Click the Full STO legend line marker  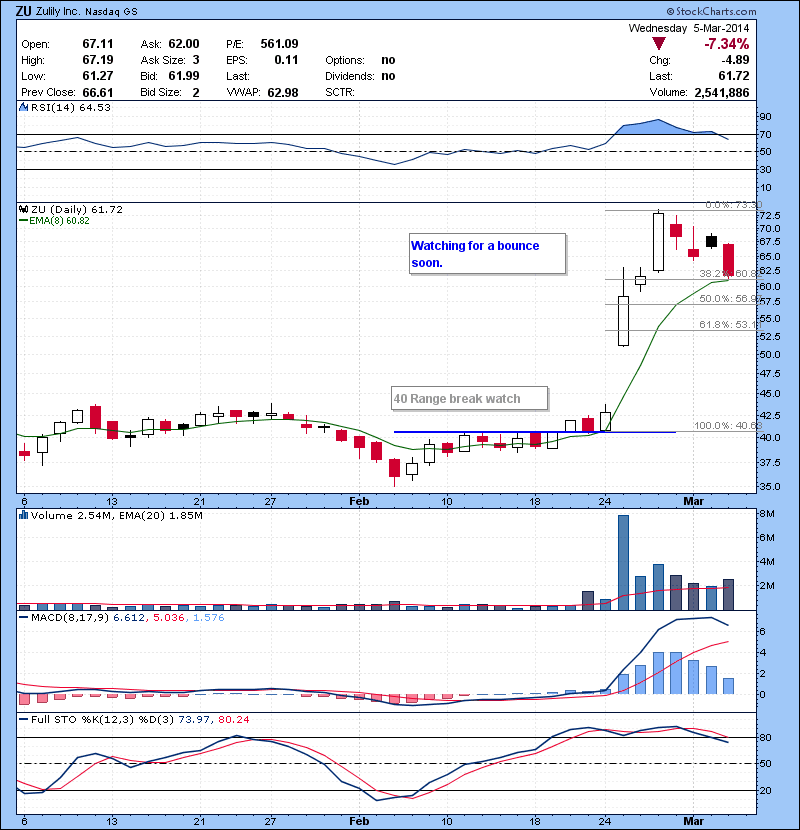(x=23, y=719)
